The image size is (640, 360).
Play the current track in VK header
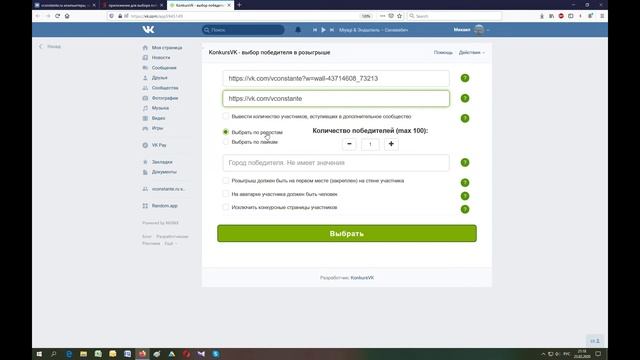coord(323,30)
